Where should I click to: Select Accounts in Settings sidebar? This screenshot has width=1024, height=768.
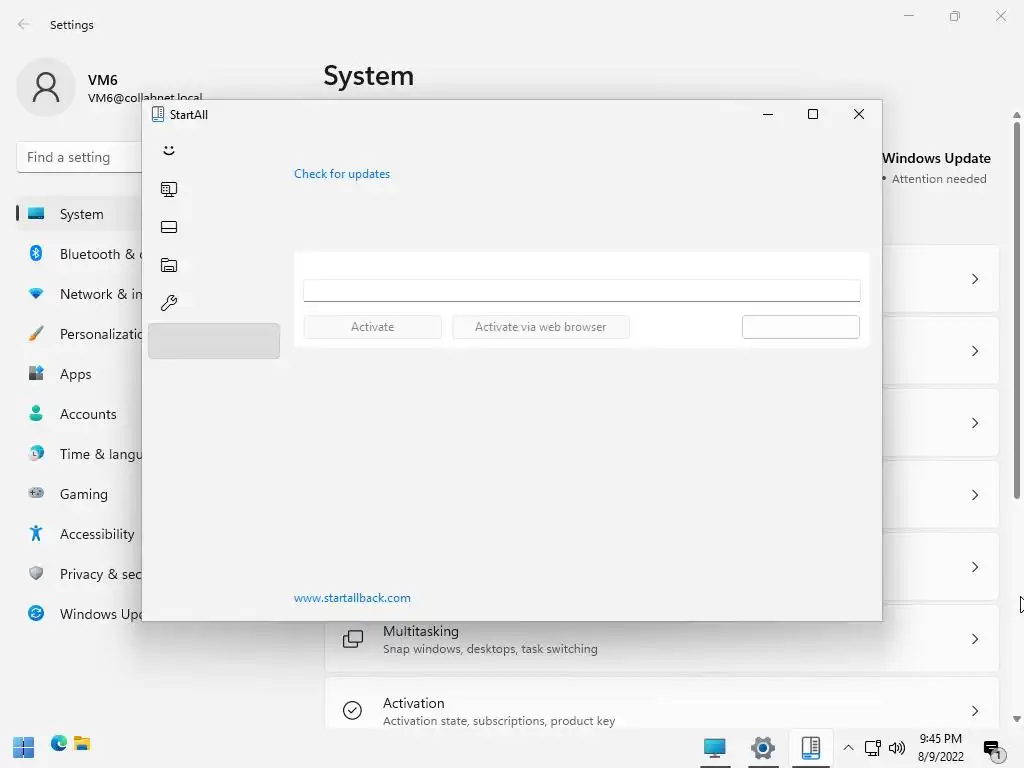tap(79, 414)
